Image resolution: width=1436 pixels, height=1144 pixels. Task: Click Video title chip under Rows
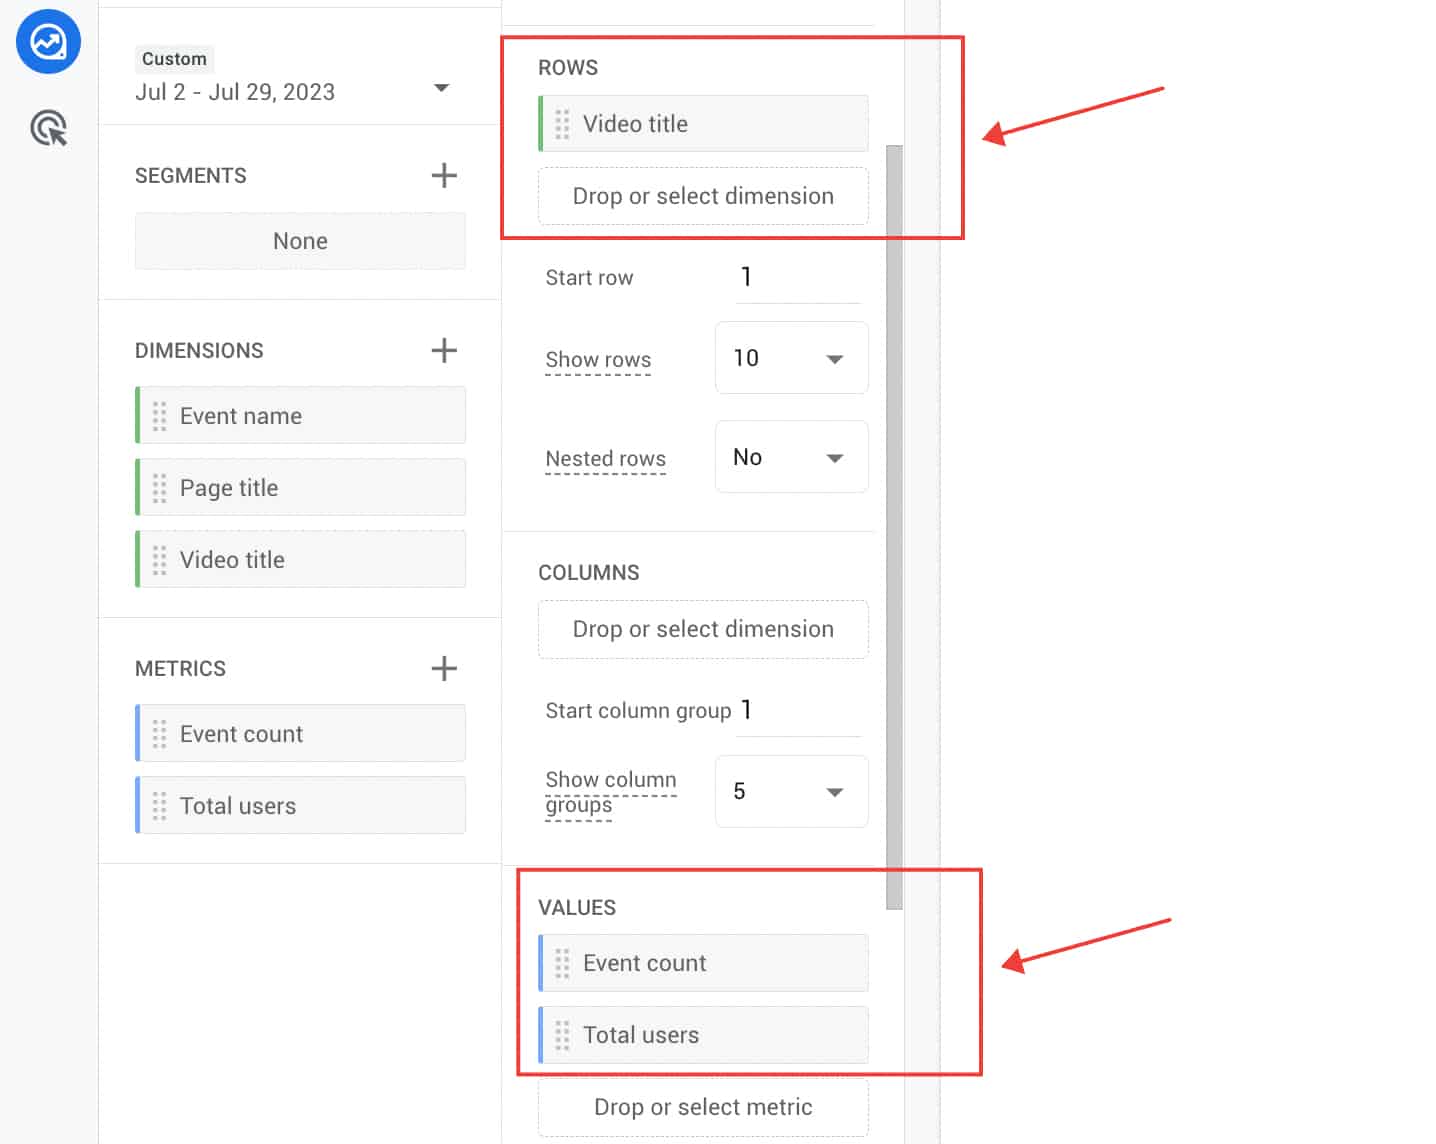click(703, 124)
